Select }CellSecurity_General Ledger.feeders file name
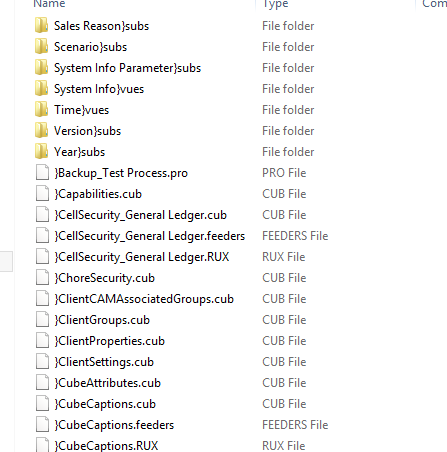 pos(150,236)
